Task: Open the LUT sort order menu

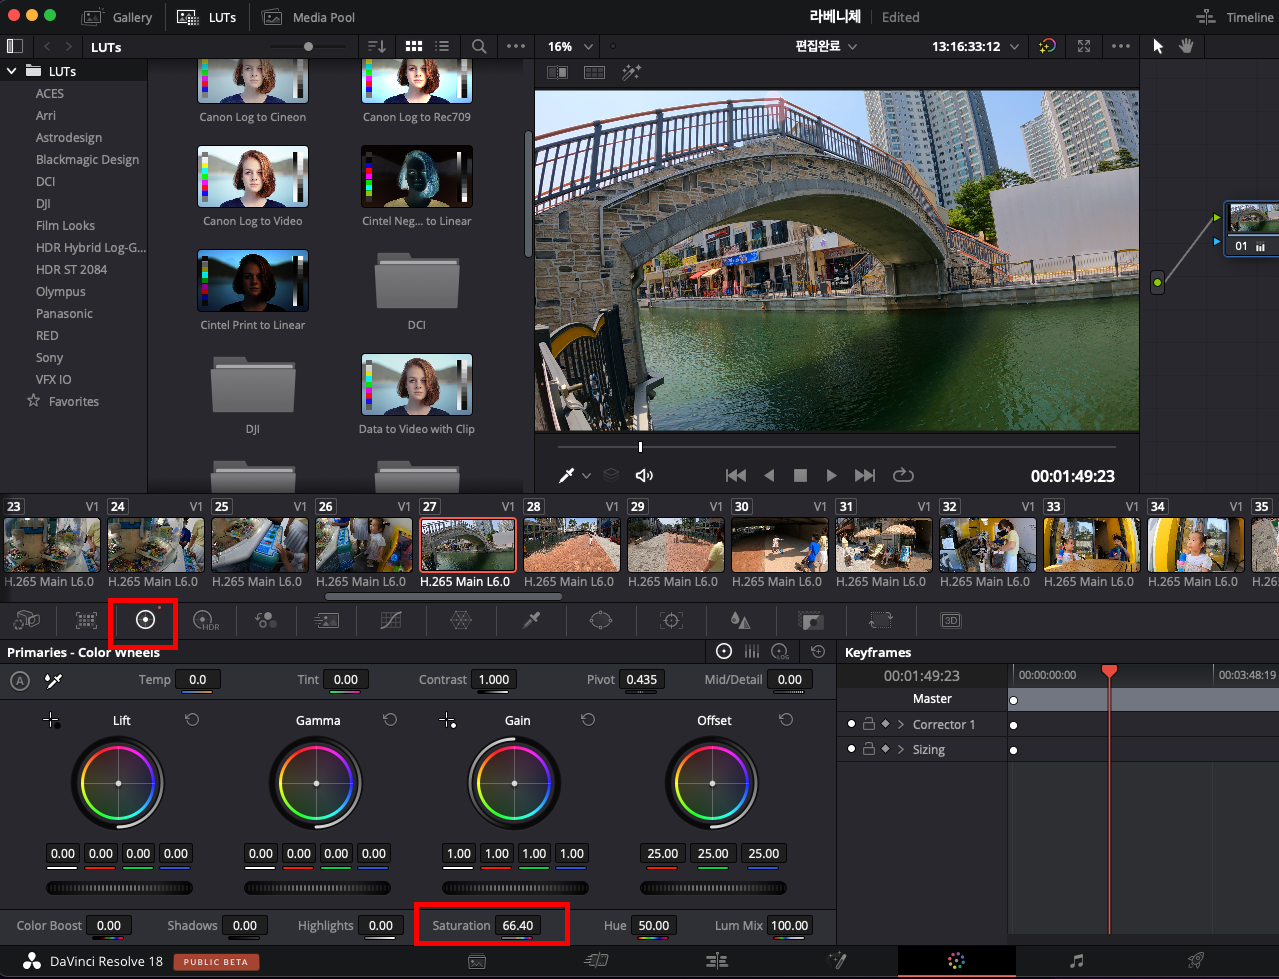Action: point(377,46)
